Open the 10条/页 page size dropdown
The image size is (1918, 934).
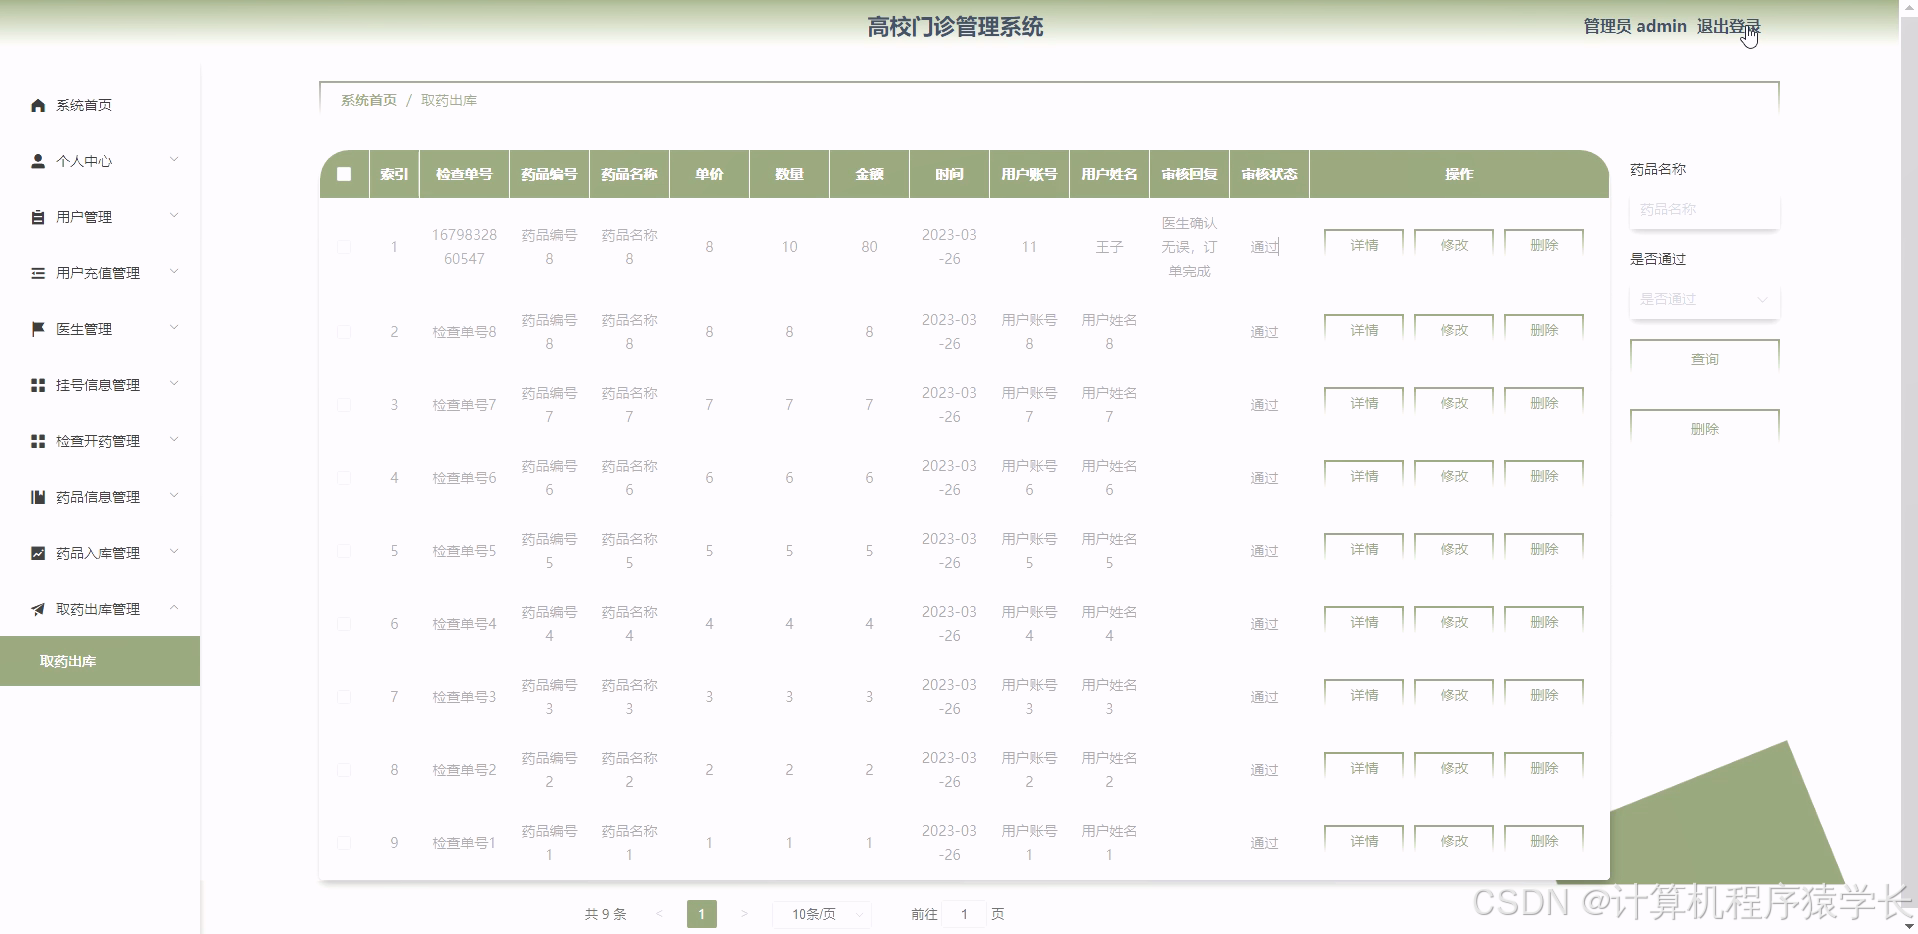click(x=822, y=914)
